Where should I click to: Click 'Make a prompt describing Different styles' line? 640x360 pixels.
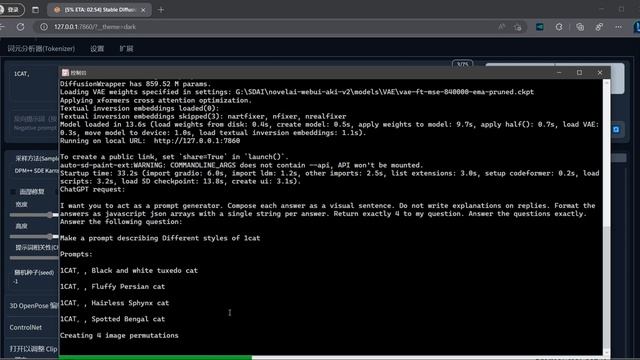(x=160, y=238)
